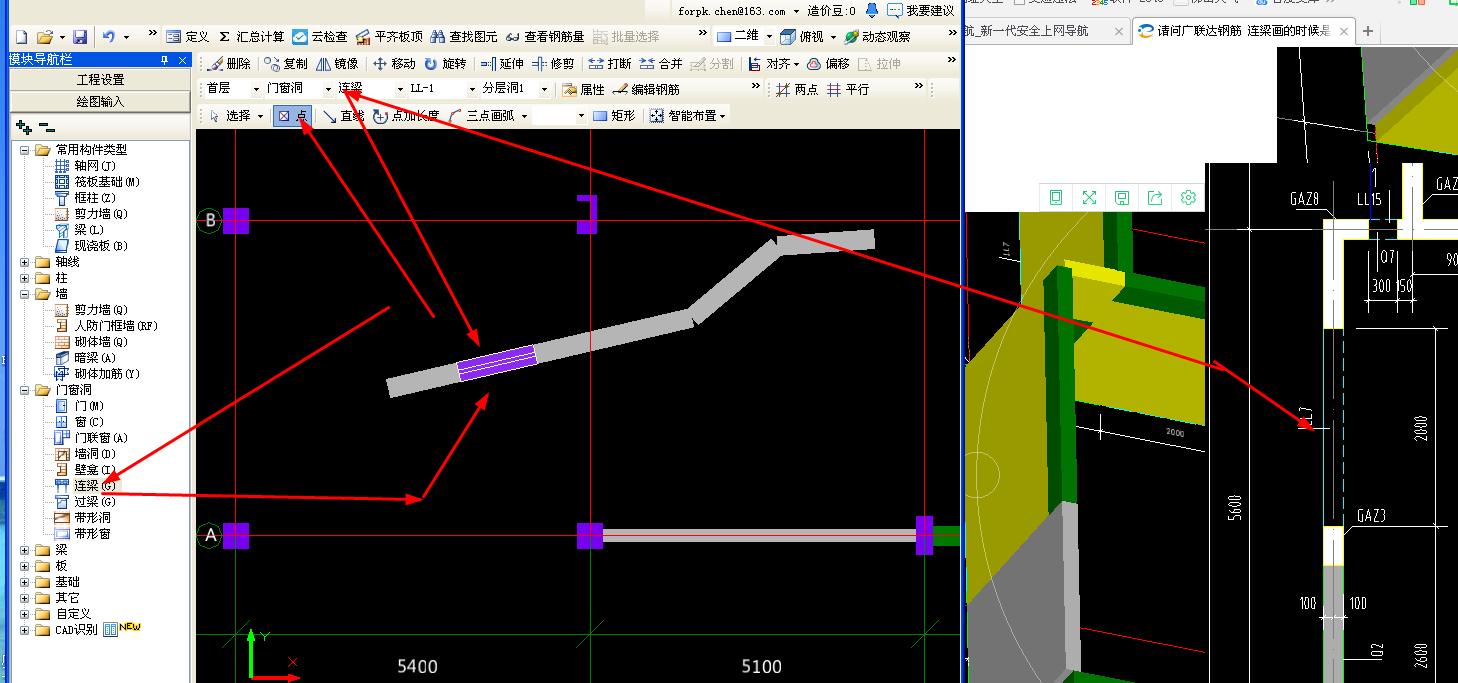Click 绘图输入 drawing input button

100,101
